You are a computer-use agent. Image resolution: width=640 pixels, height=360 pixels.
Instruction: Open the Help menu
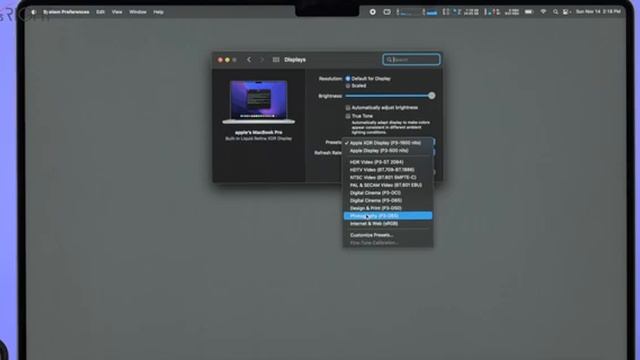(158, 12)
